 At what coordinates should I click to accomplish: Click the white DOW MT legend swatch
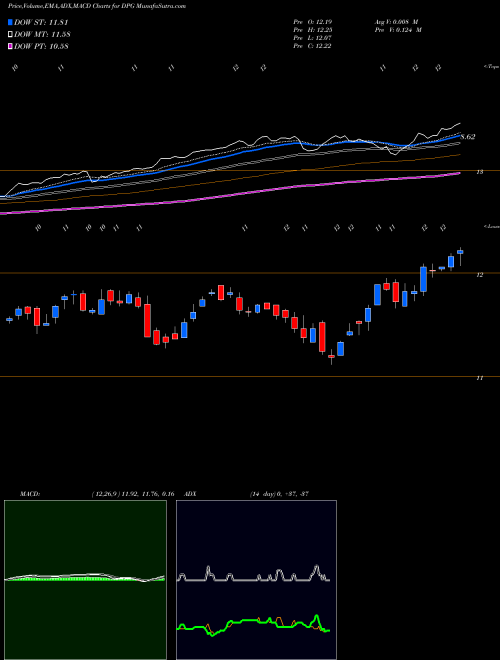(x=11, y=35)
